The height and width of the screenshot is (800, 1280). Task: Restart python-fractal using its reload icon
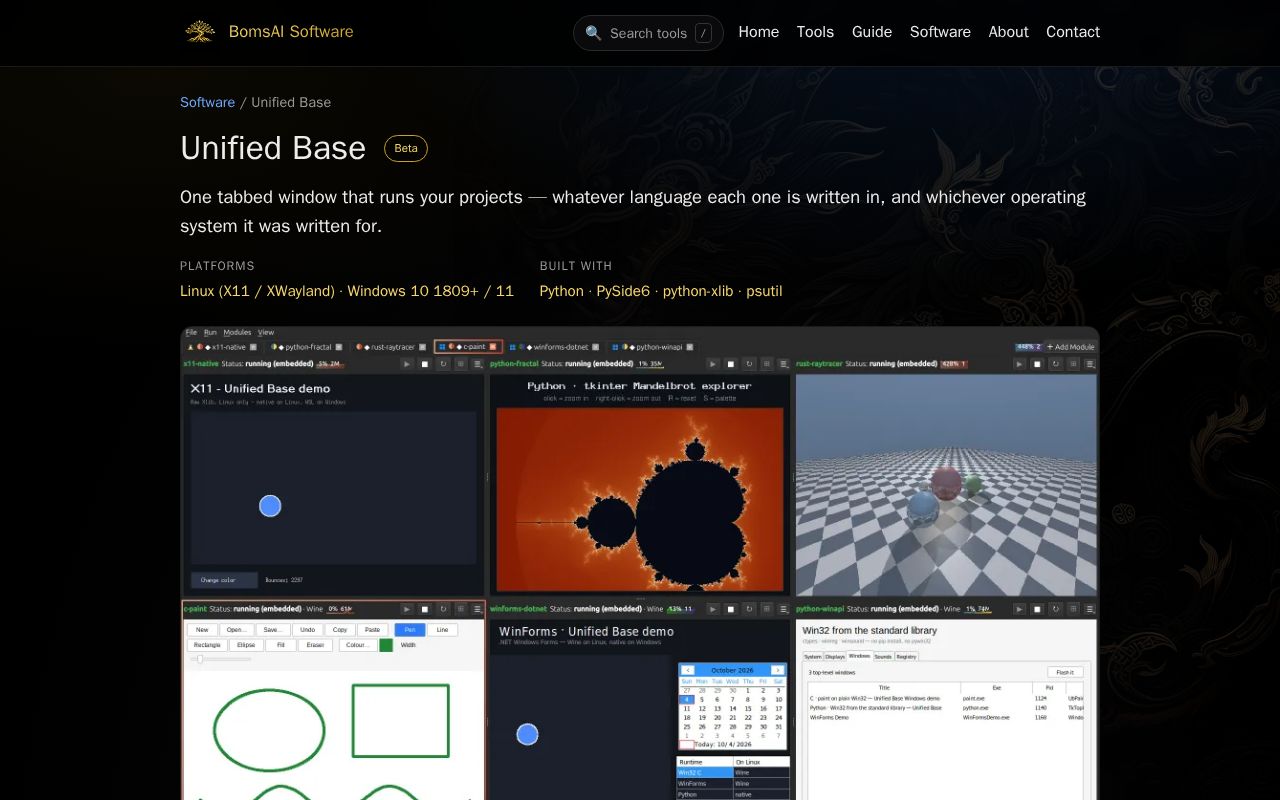pos(749,364)
